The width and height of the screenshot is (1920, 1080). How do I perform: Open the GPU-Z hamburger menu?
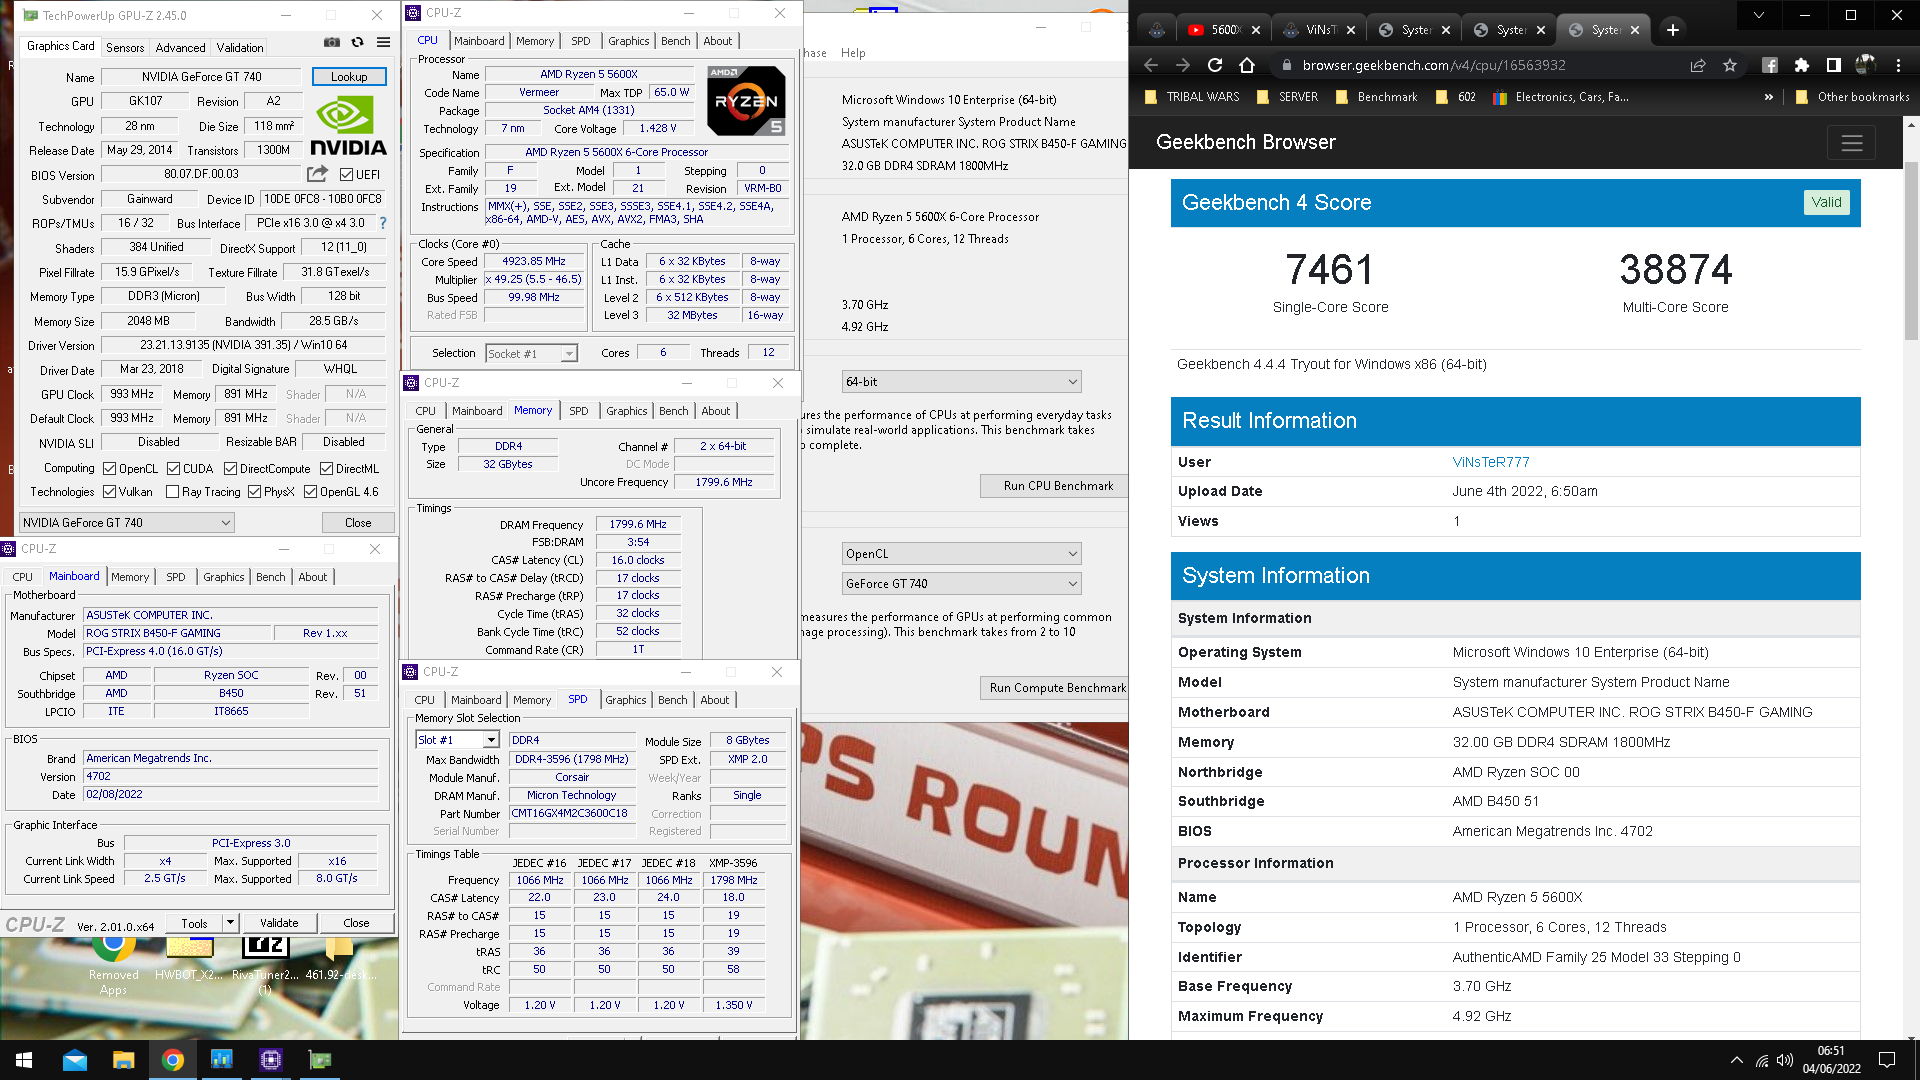tap(383, 43)
